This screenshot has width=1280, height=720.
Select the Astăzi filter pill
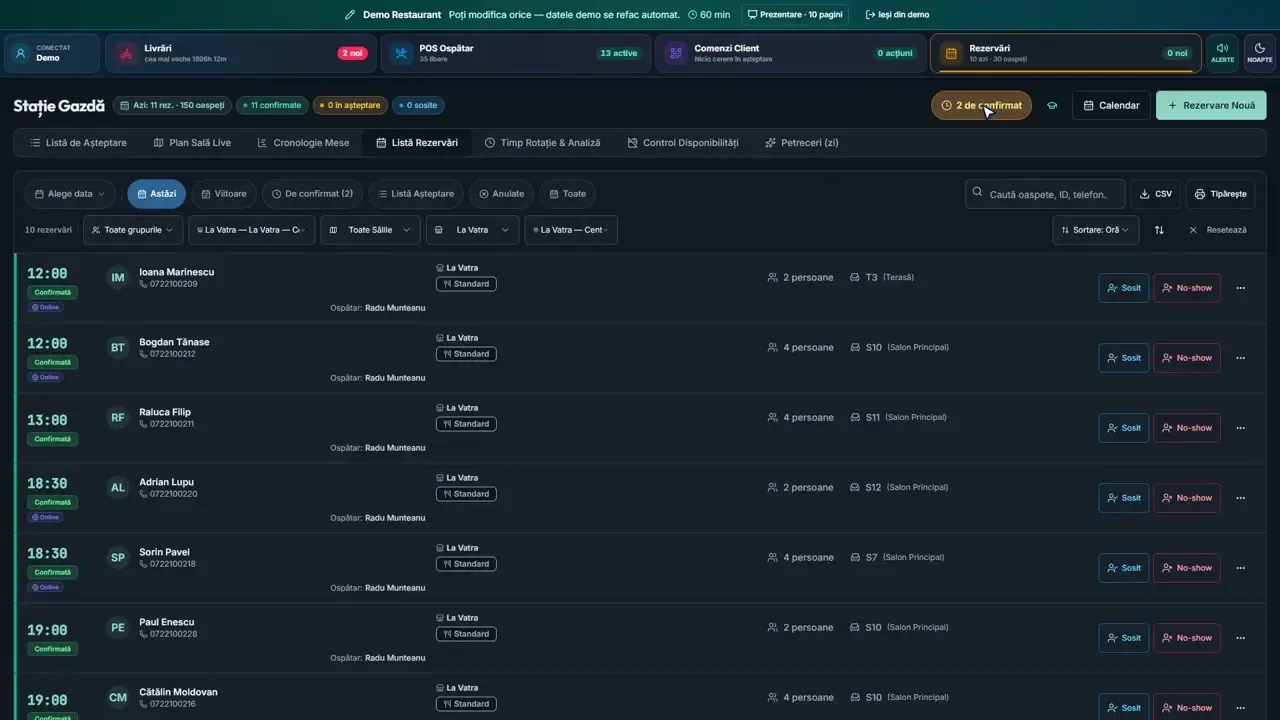tap(156, 194)
